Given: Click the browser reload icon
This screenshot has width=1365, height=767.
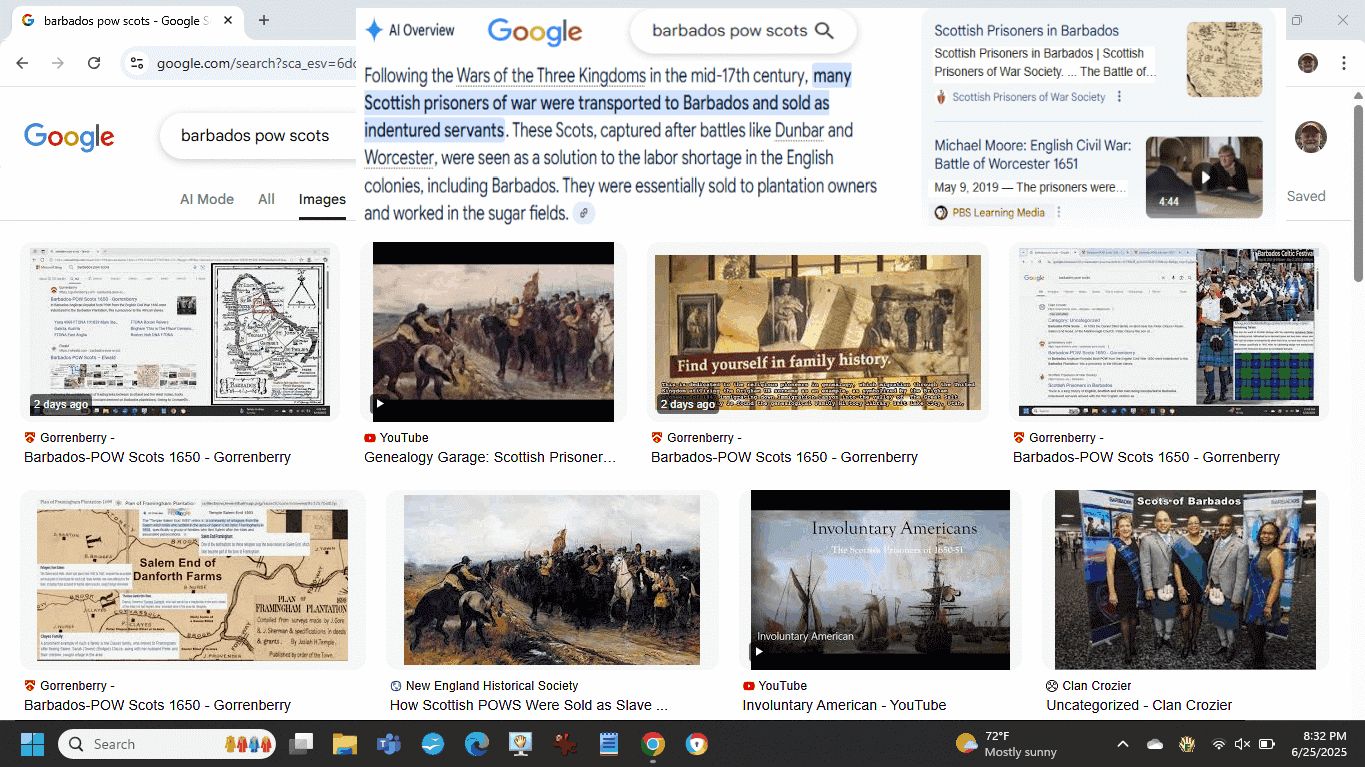Looking at the screenshot, I should (x=94, y=63).
